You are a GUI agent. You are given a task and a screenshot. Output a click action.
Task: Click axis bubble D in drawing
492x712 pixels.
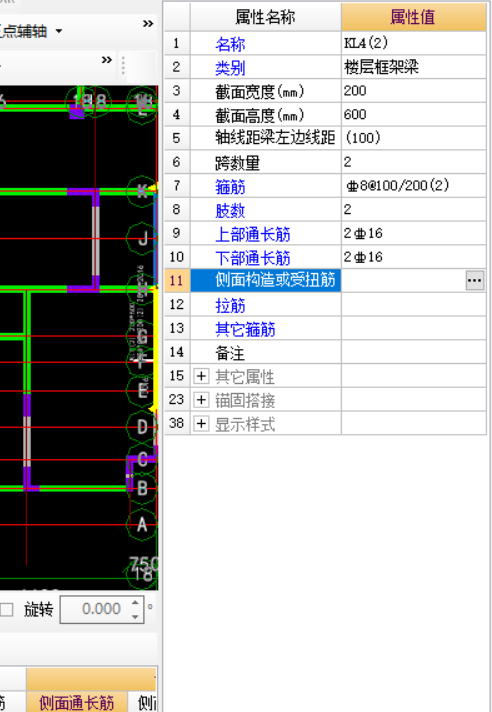click(142, 426)
